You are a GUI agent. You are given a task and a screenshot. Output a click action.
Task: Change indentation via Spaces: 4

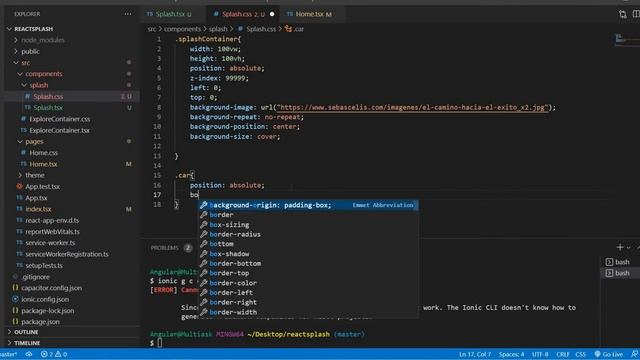click(511, 354)
